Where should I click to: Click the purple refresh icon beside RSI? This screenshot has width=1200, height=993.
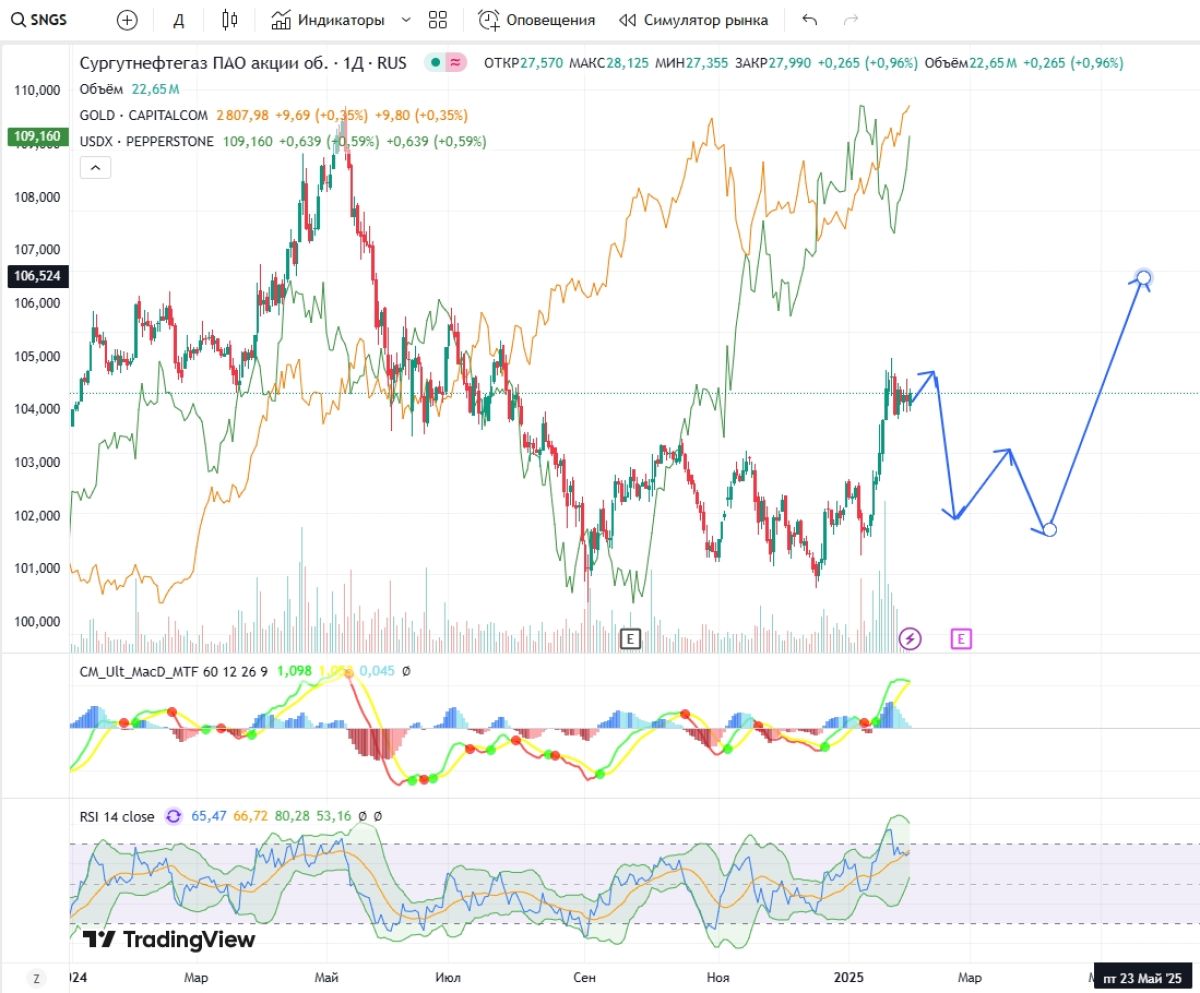point(173,816)
